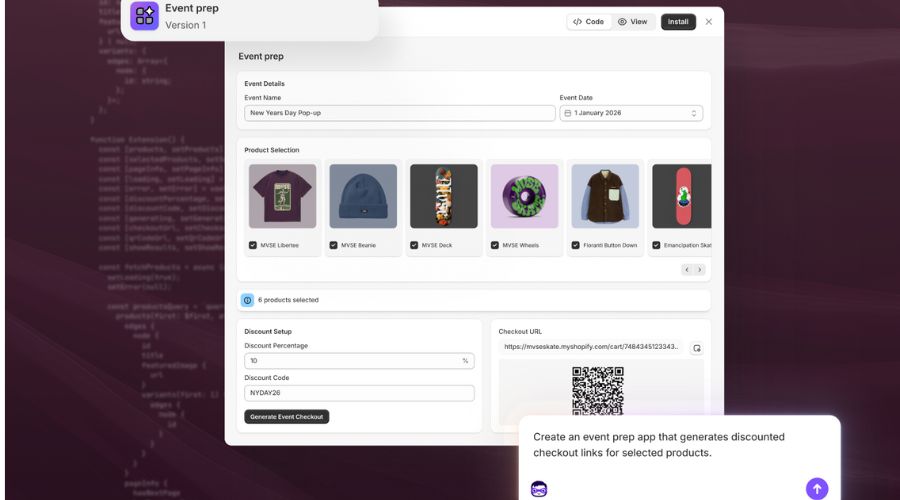This screenshot has width=900, height=500.
Task: Click the Install button
Action: click(x=678, y=22)
